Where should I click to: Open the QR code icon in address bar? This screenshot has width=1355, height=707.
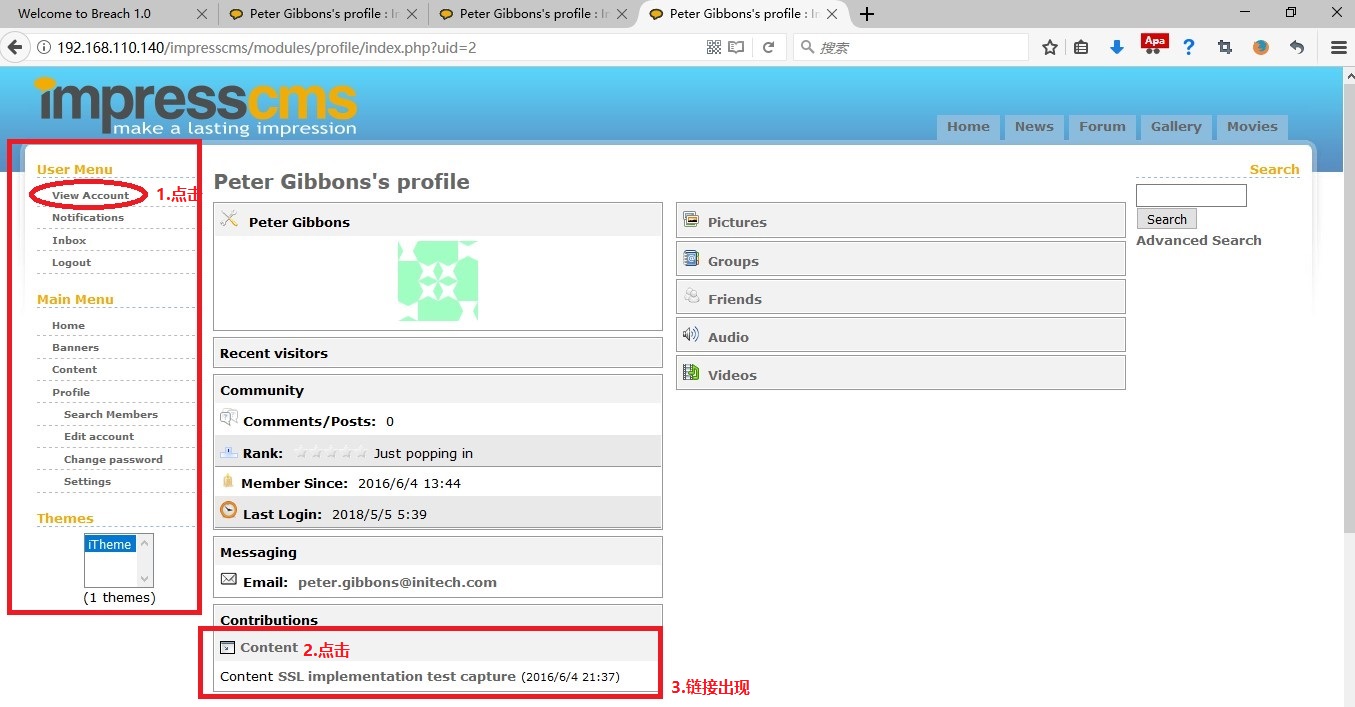pyautogui.click(x=714, y=47)
